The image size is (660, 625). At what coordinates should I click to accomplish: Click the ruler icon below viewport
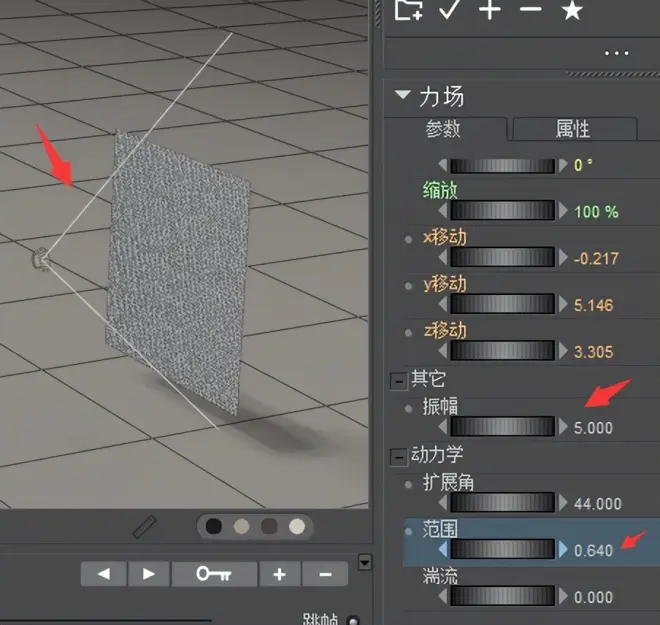click(146, 526)
